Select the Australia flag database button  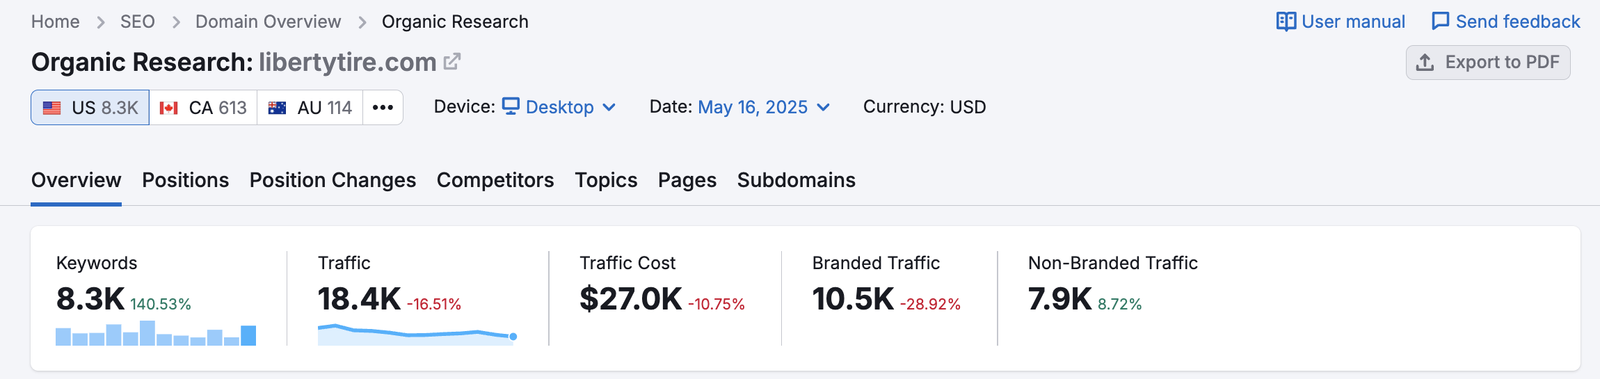point(310,107)
